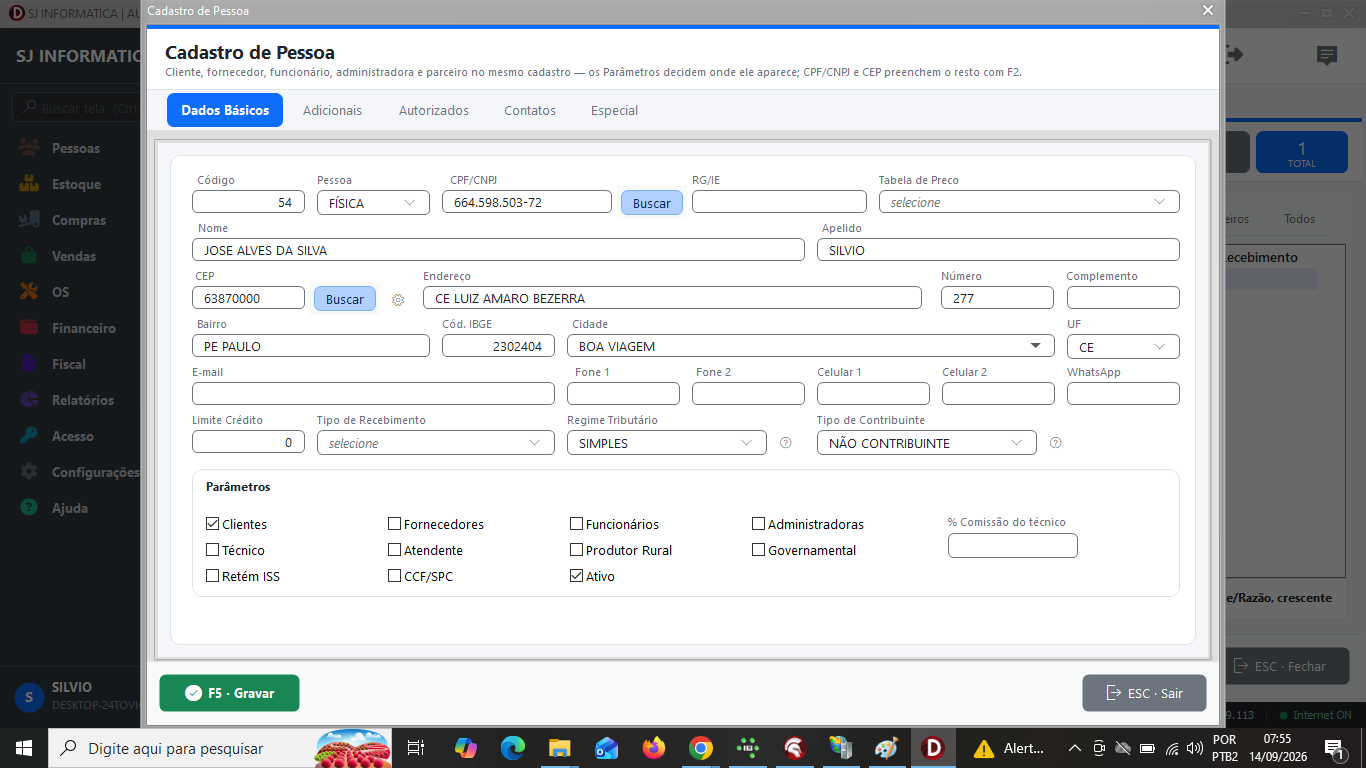Open OS wrench icon in main window sidebar

[x=30, y=292]
